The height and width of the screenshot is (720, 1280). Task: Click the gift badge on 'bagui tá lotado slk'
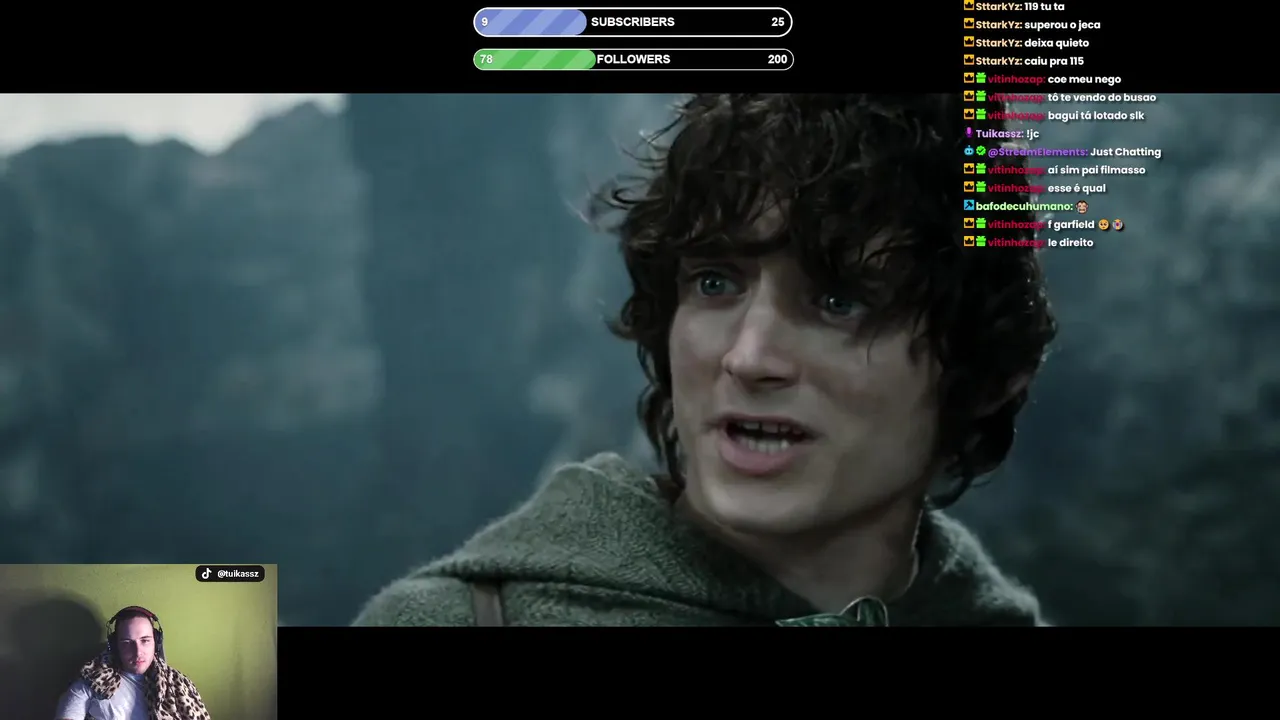pyautogui.click(x=981, y=115)
